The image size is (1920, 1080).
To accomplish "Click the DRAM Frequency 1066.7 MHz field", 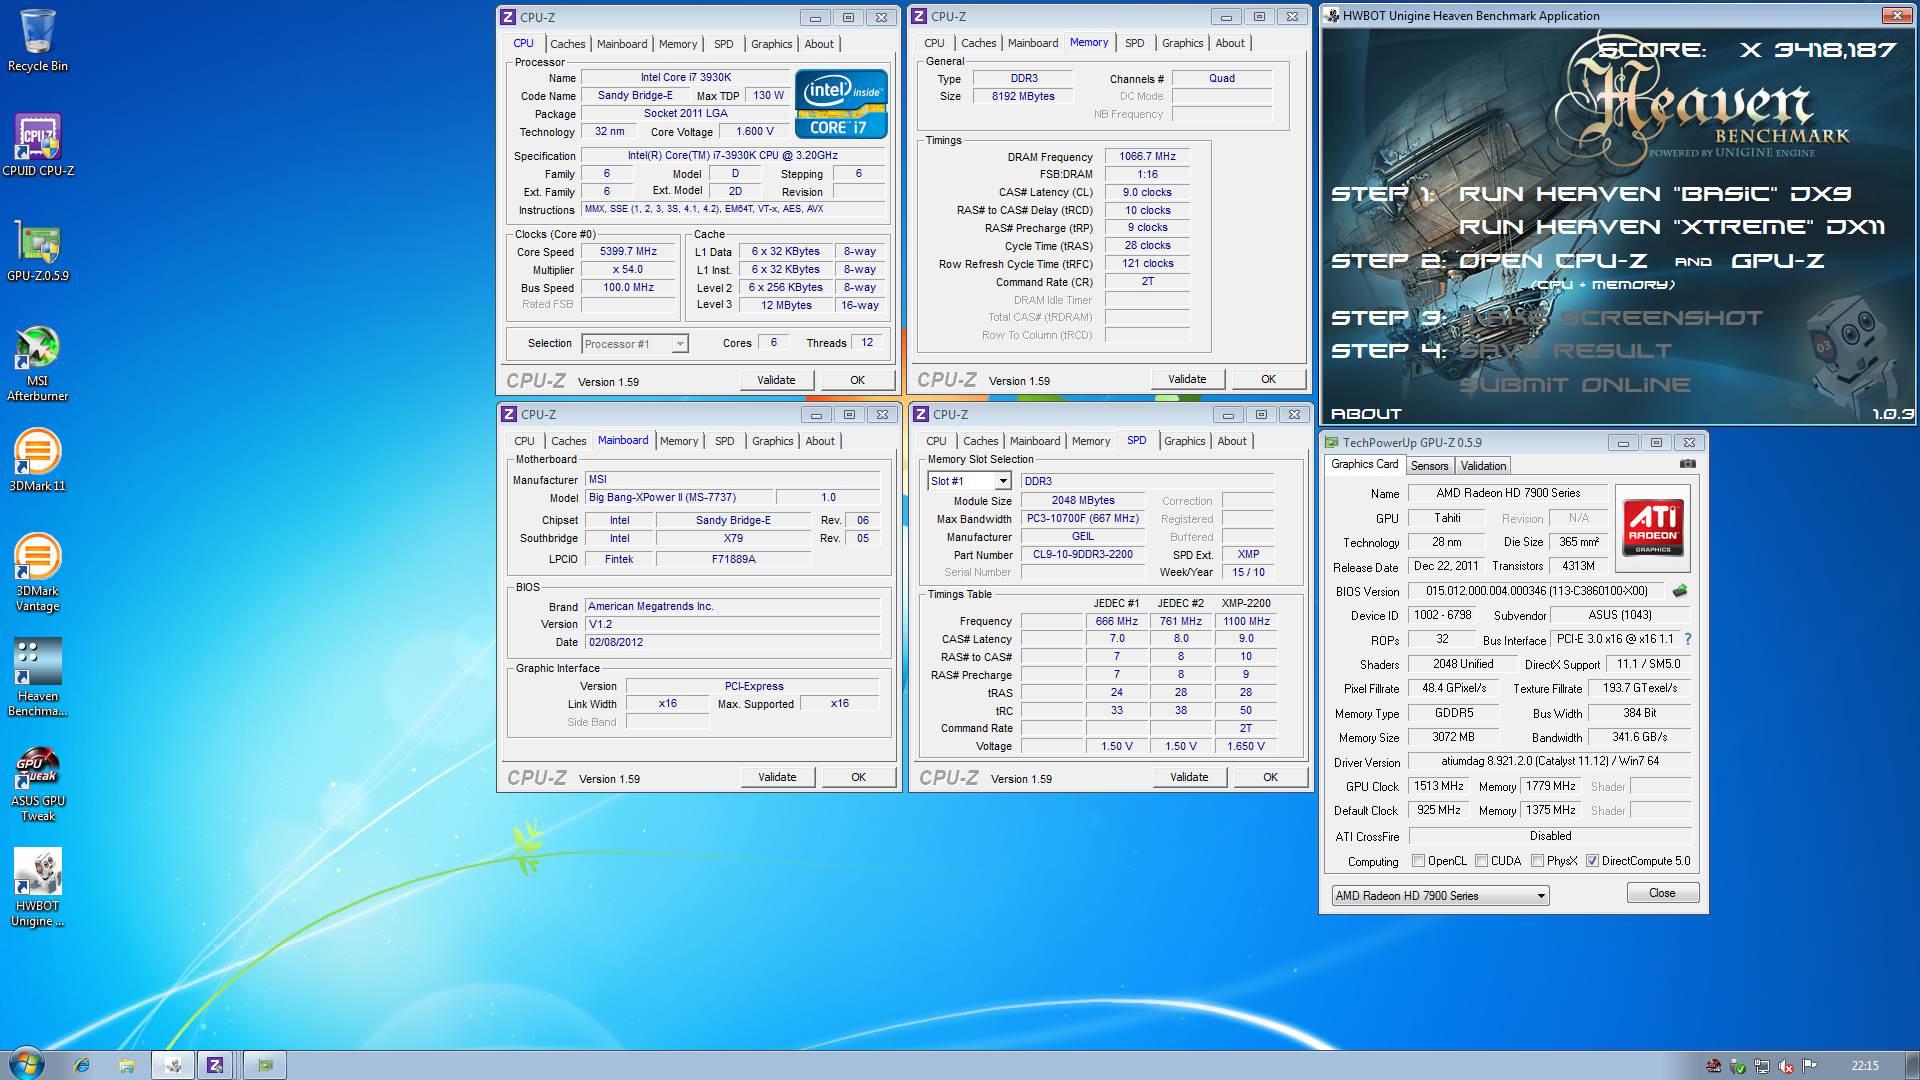I will (x=1147, y=156).
